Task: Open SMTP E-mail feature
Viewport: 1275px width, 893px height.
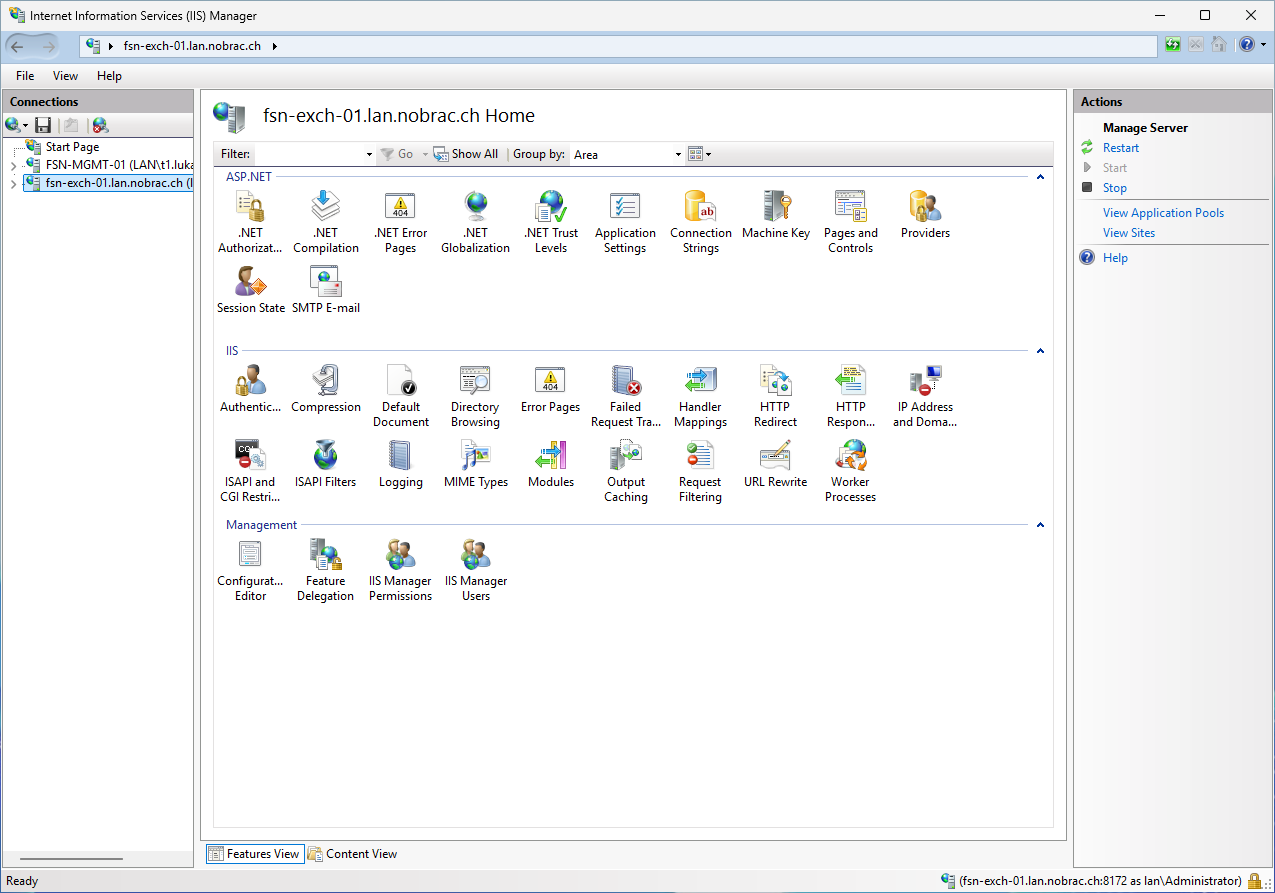Action: tap(325, 290)
